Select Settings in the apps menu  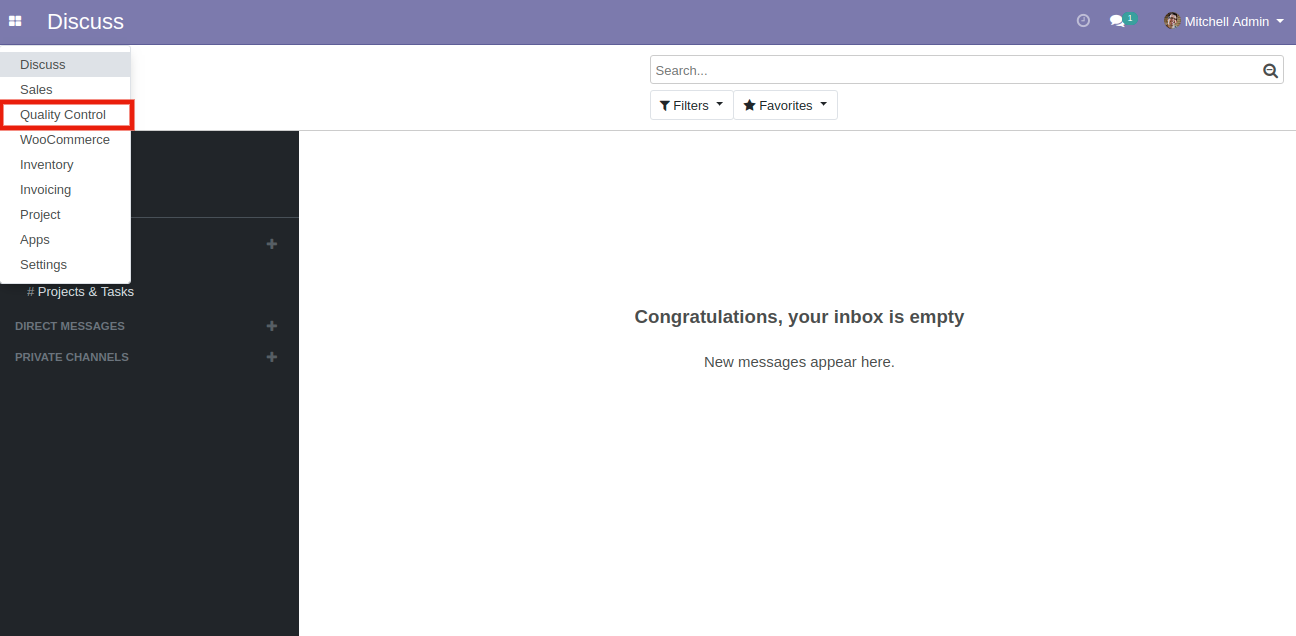point(43,265)
